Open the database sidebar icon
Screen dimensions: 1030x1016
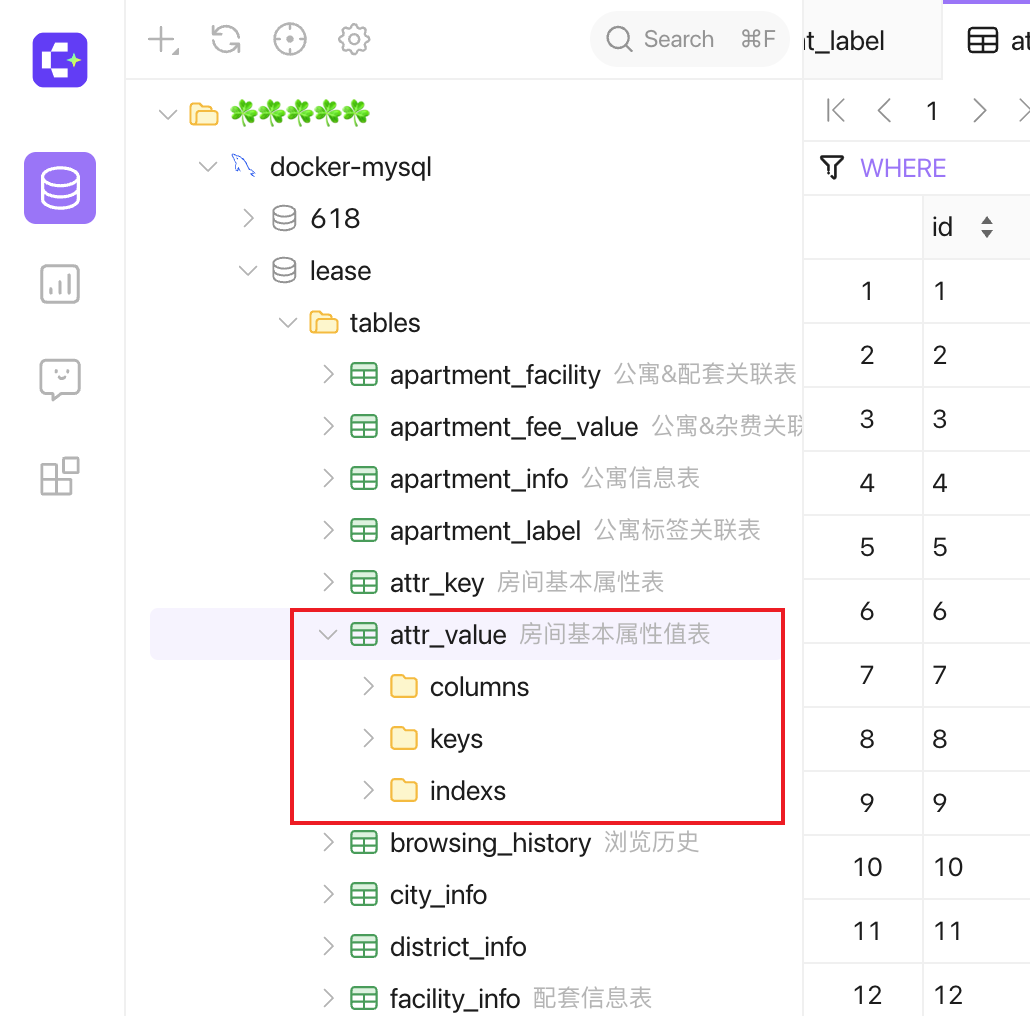(60, 188)
